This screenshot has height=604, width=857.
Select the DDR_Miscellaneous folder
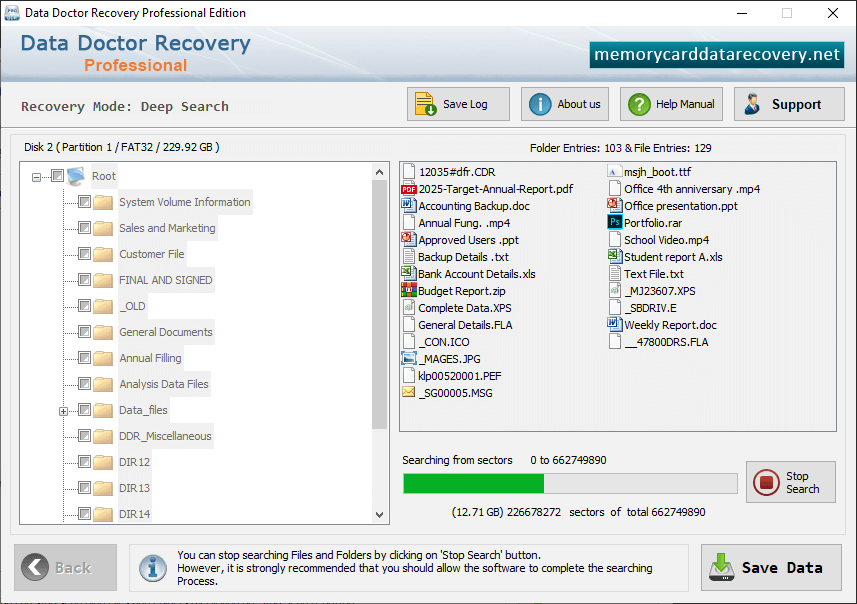165,436
